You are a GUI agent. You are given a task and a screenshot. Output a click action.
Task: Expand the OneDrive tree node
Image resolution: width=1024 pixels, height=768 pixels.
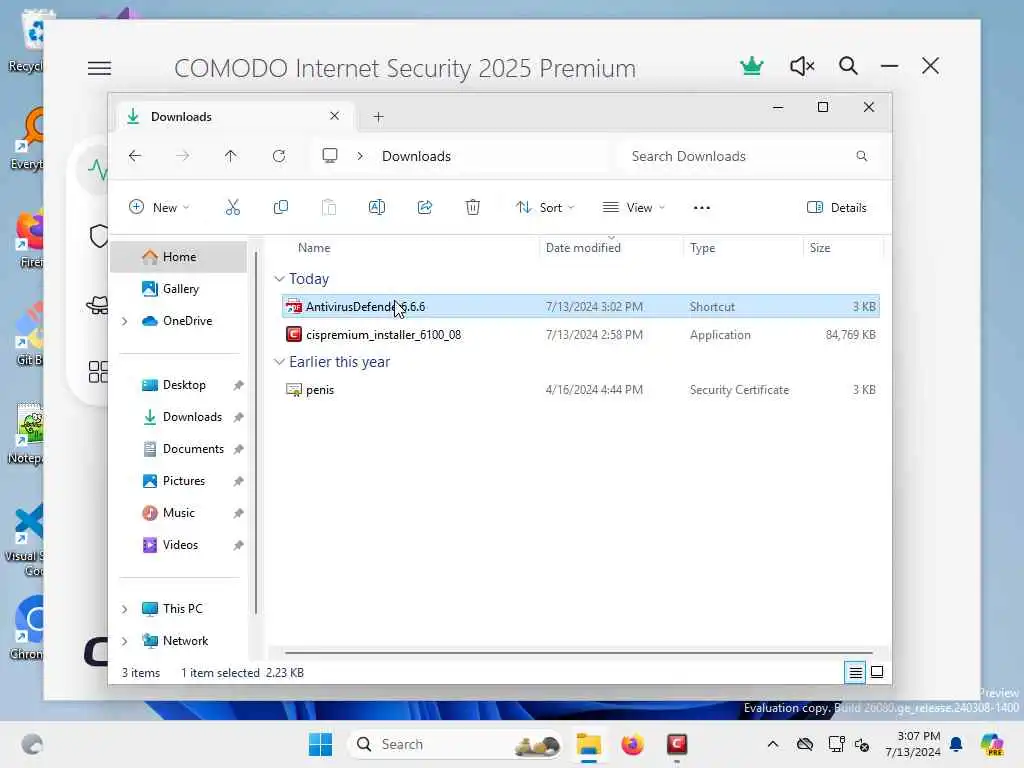125,321
